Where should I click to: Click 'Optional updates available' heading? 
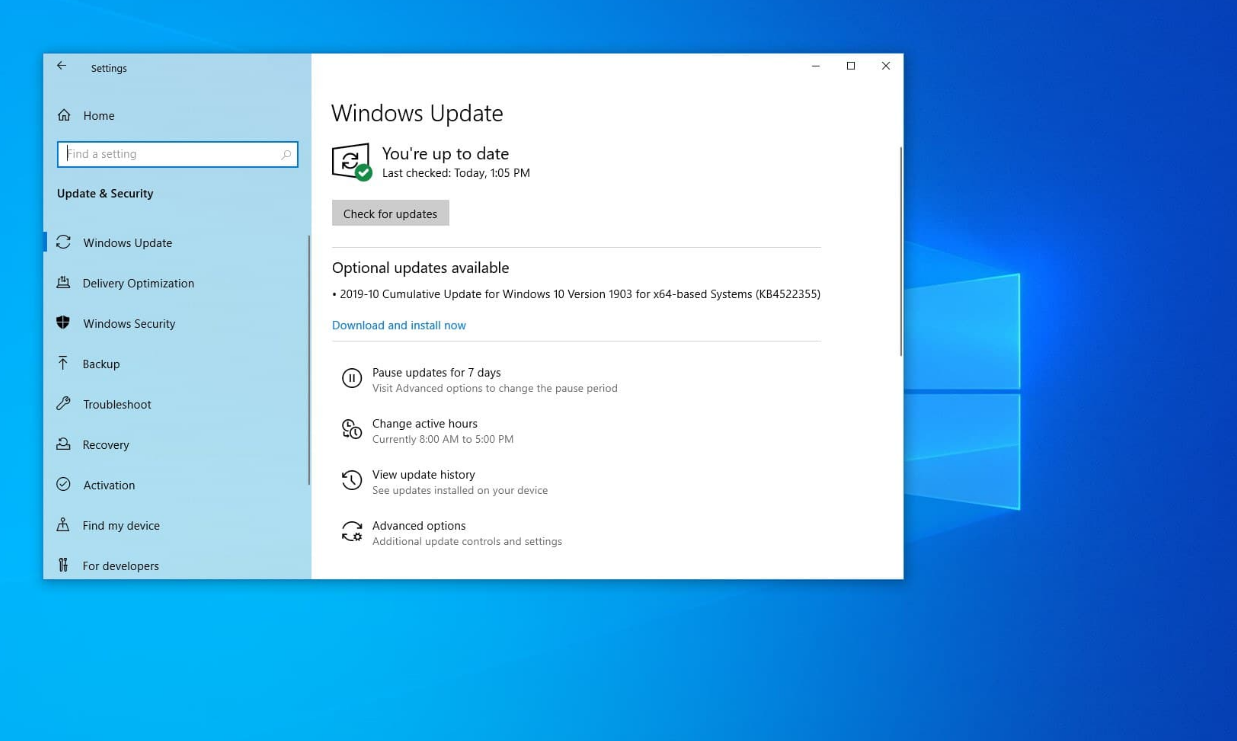420,268
